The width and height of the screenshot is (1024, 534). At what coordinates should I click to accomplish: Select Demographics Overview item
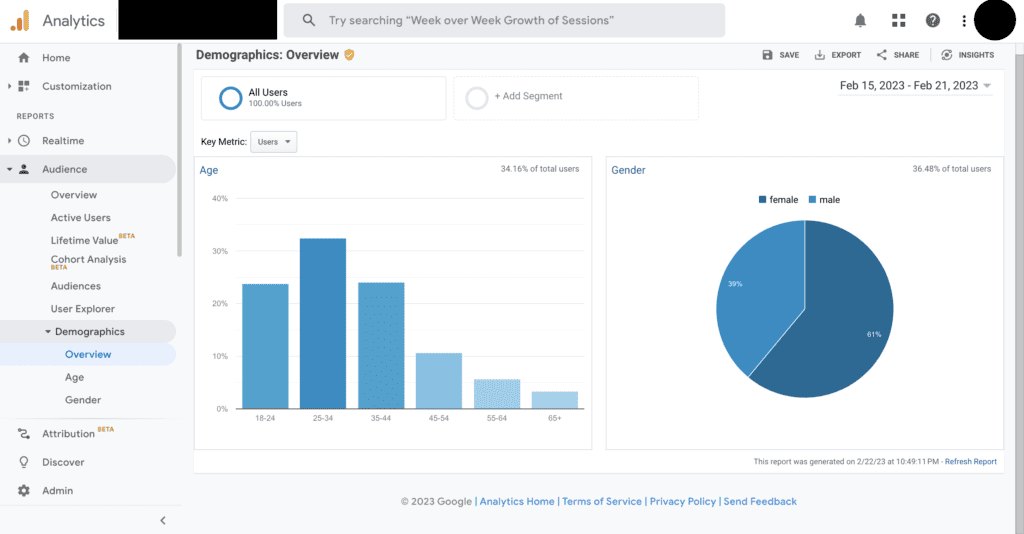tap(88, 354)
